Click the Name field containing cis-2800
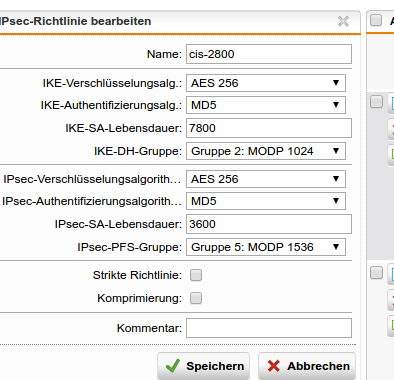The image size is (394, 380). coord(269,54)
